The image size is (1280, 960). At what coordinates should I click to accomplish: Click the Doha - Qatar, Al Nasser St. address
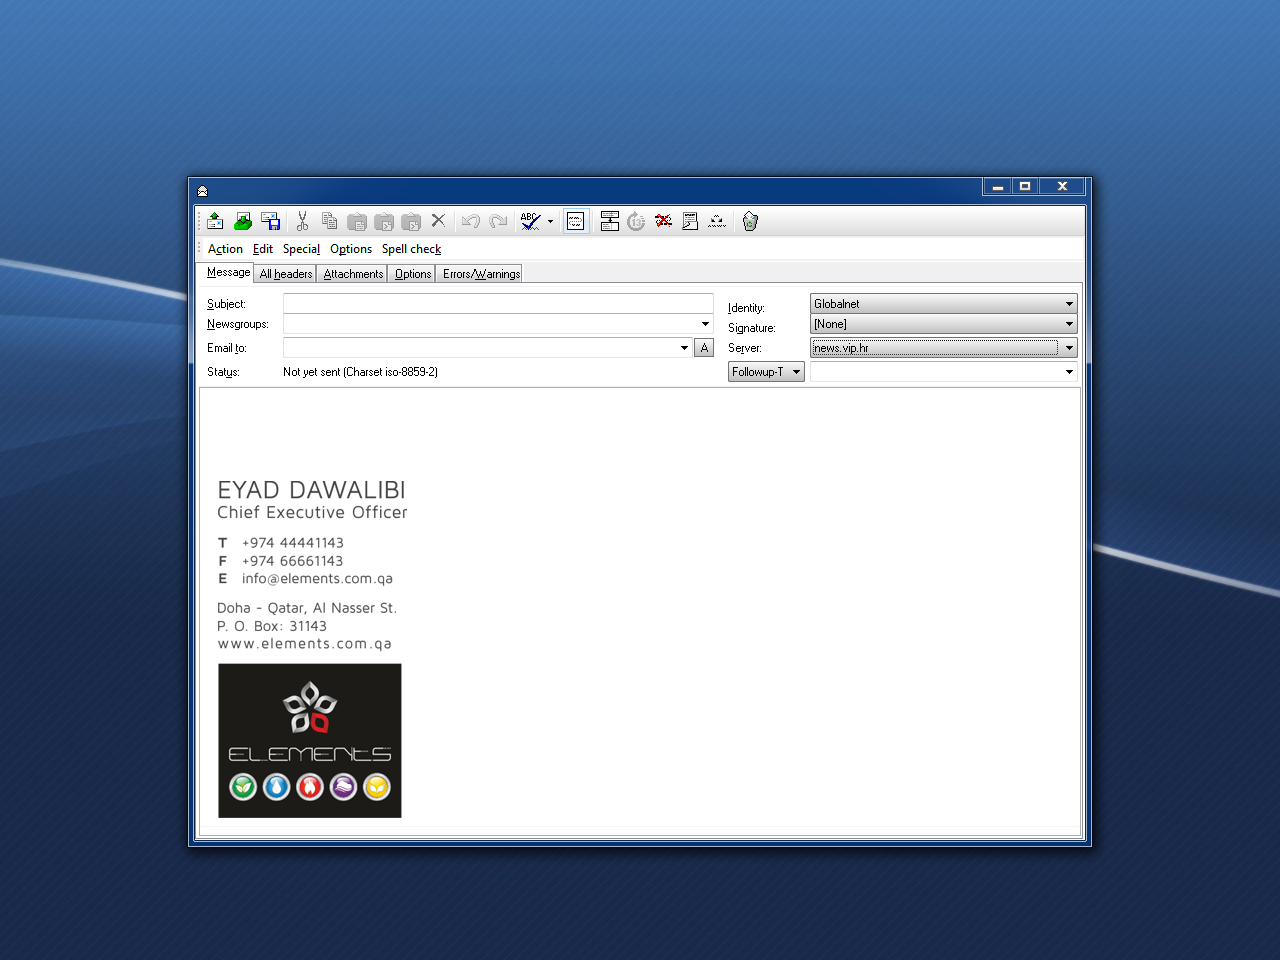click(x=307, y=608)
